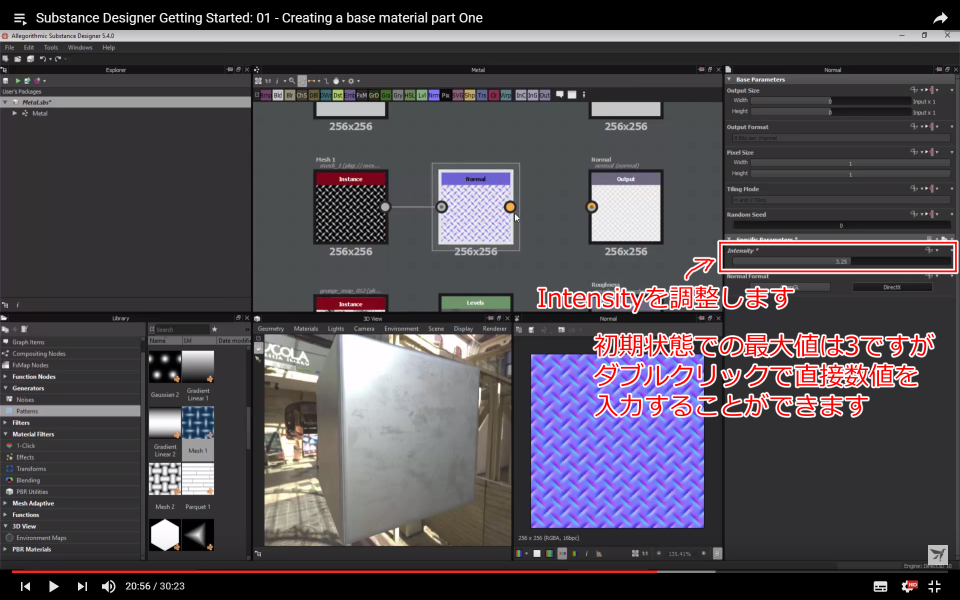Select Noises in Library tree
Screen dimensions: 960x600
coord(25,400)
